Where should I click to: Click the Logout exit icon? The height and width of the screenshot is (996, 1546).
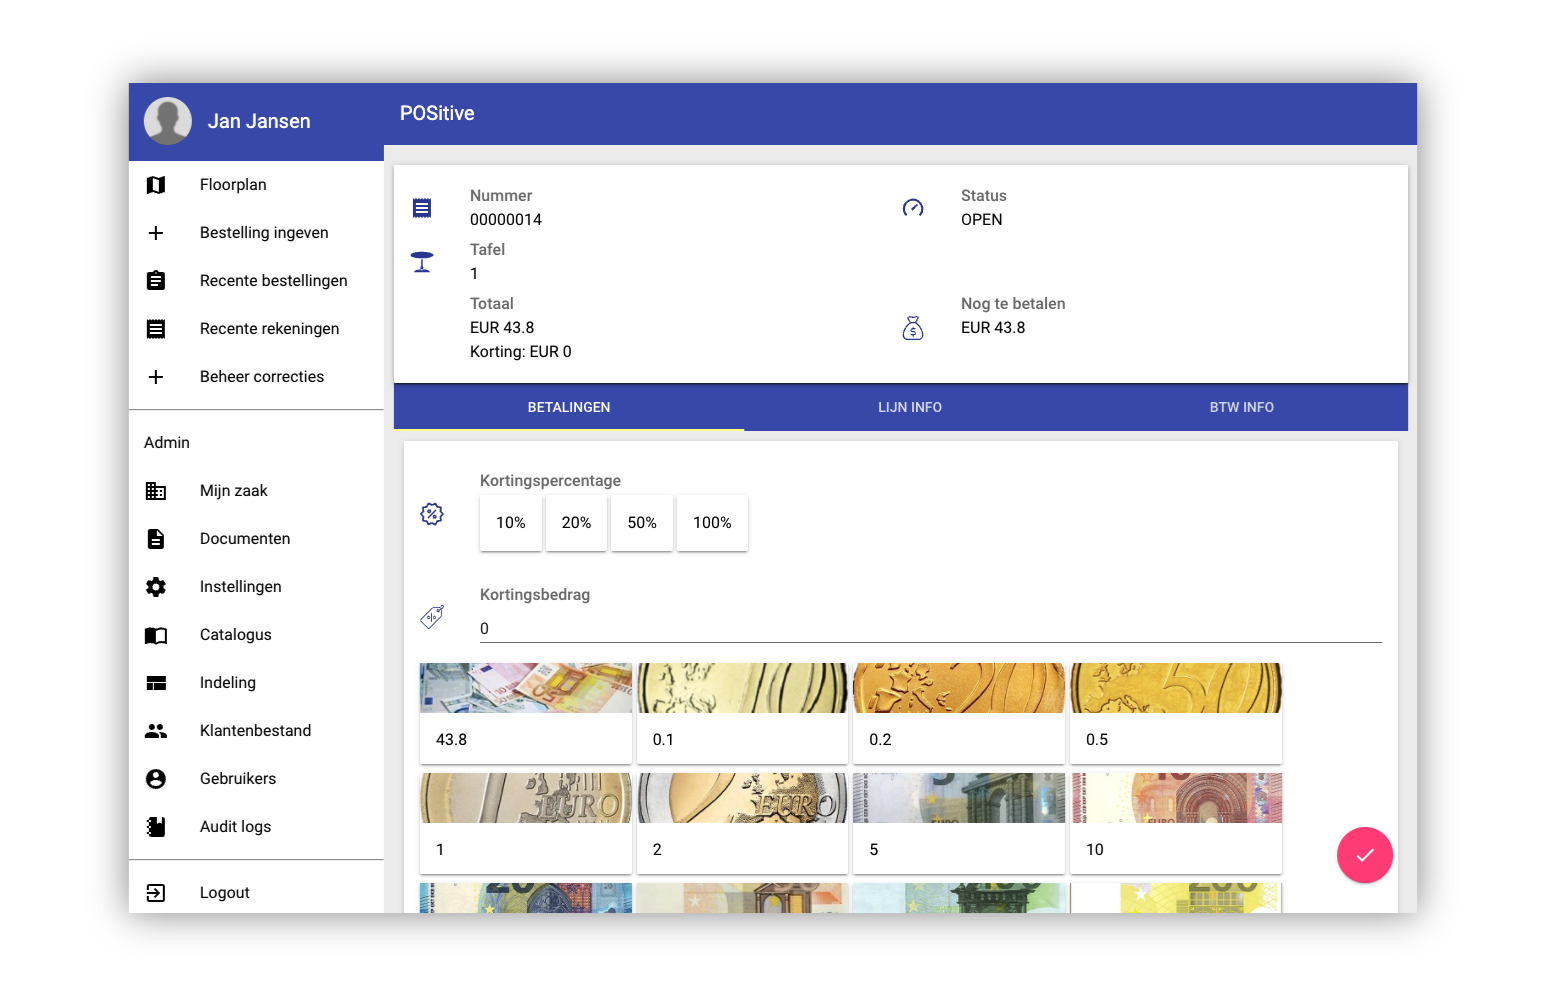(156, 893)
